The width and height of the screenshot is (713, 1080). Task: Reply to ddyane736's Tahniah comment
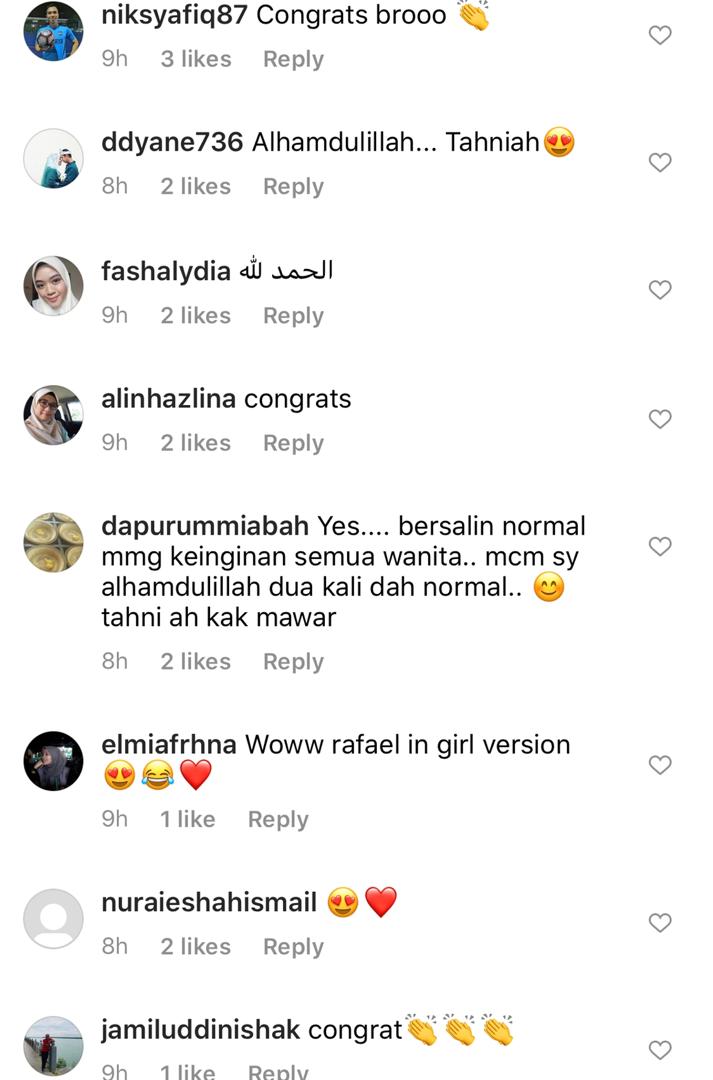pos(293,187)
